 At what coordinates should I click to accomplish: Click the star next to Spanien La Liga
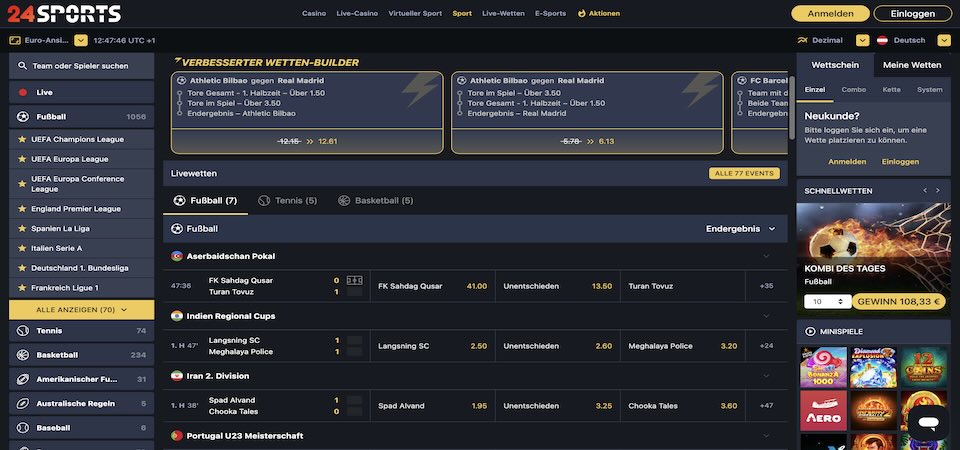(22, 228)
